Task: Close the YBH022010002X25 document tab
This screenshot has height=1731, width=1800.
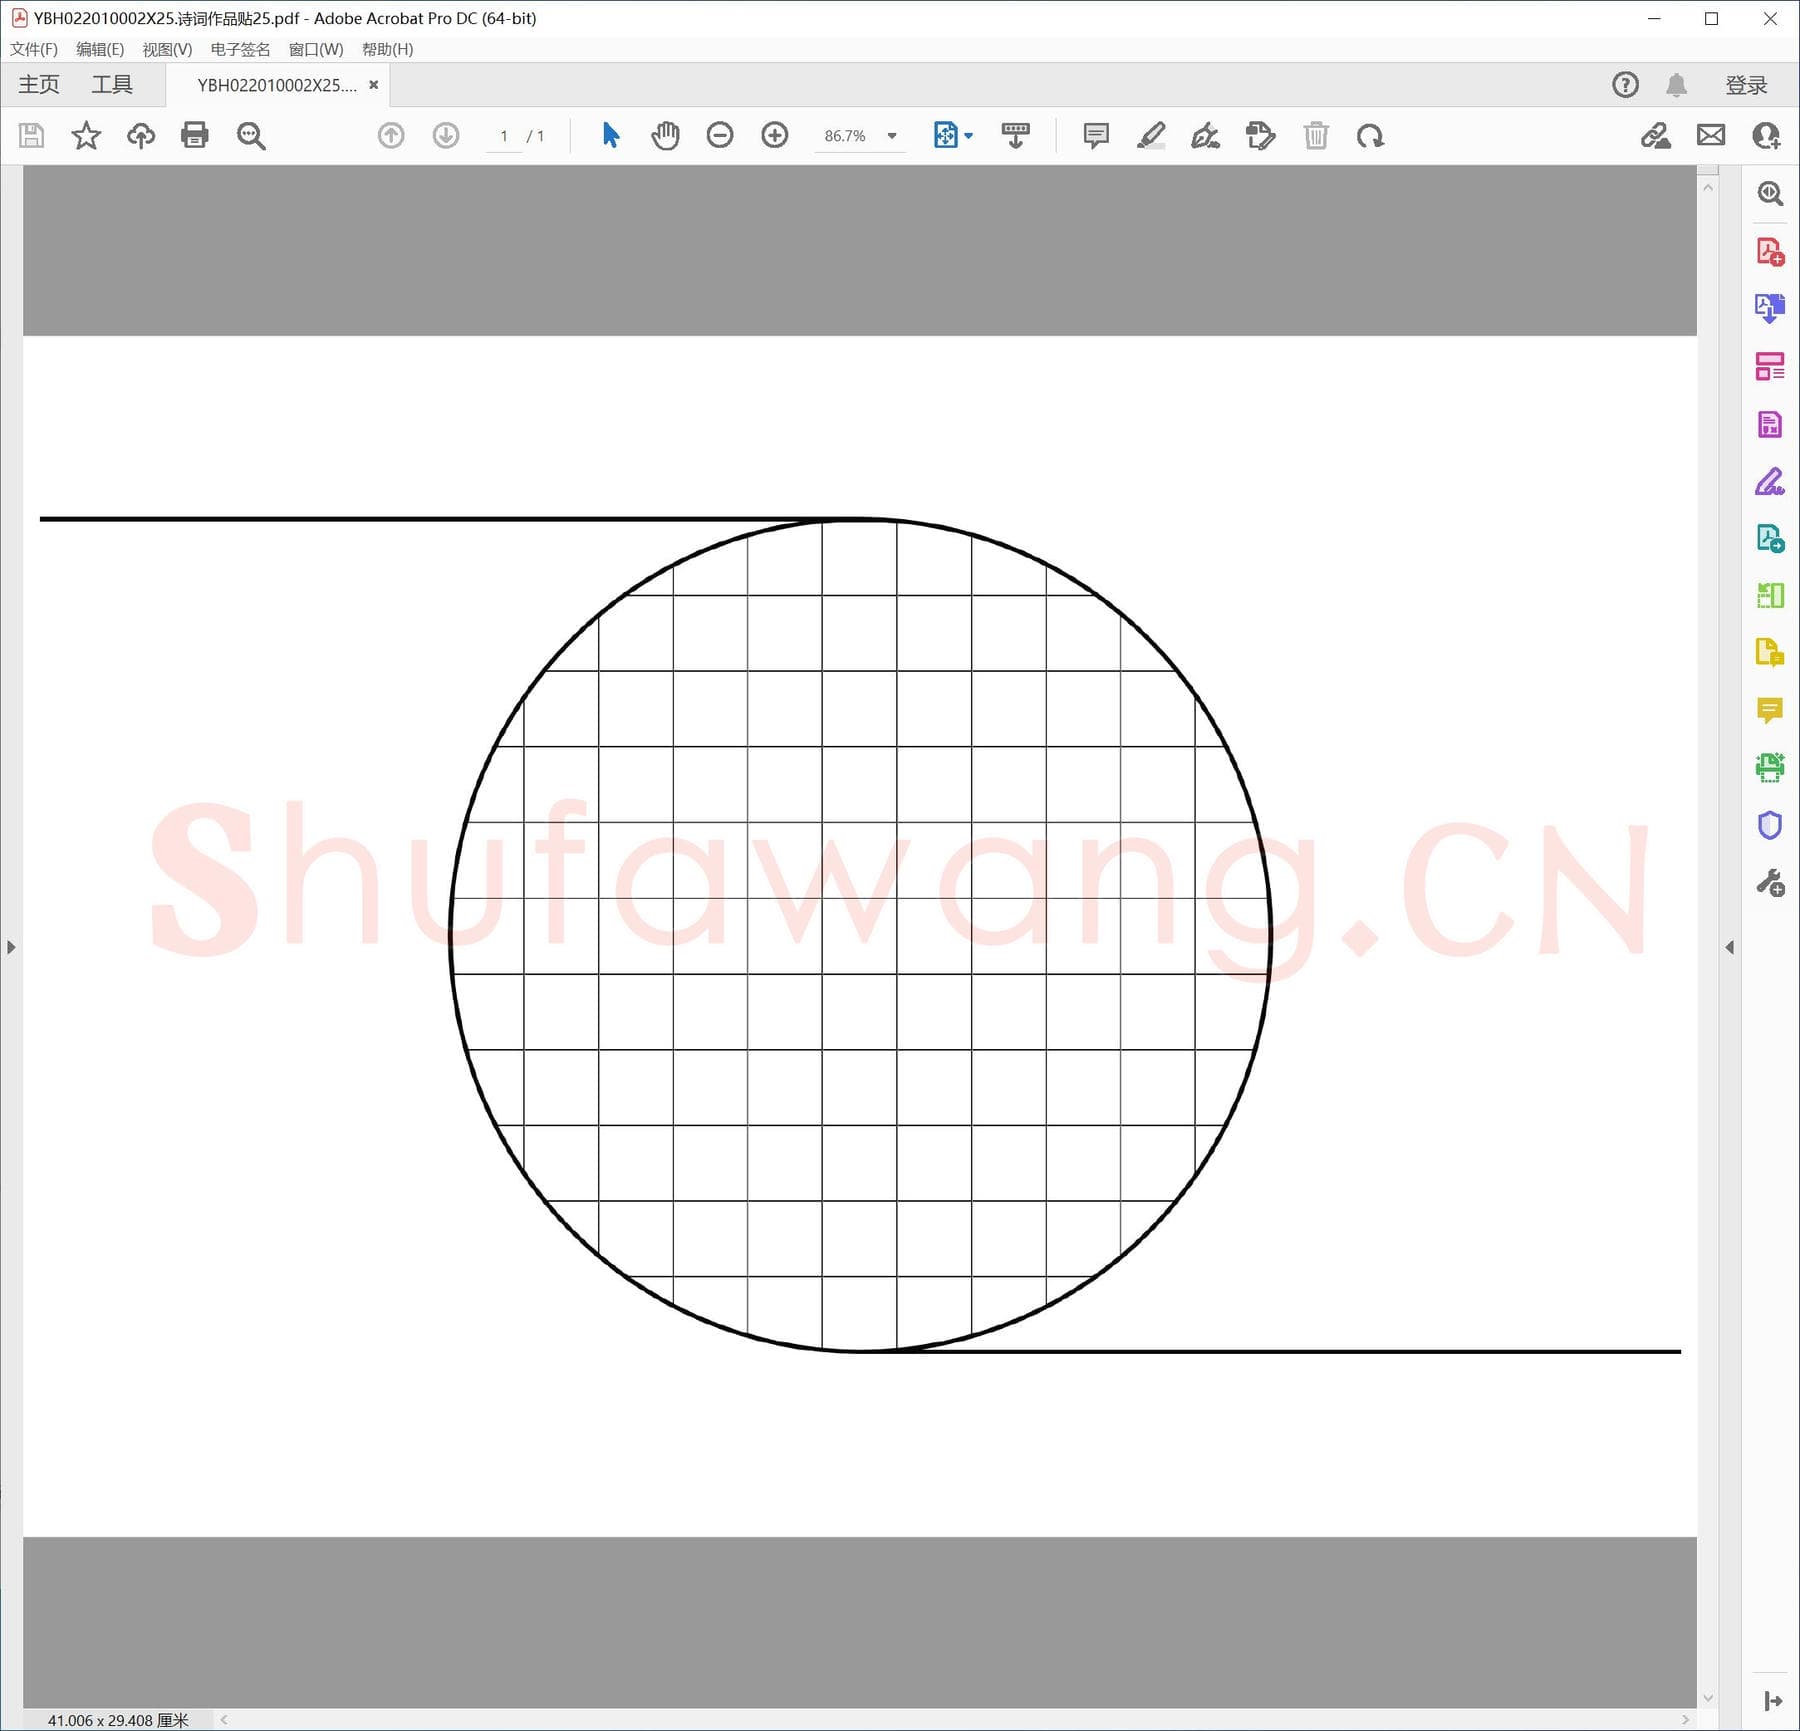Action: [374, 85]
